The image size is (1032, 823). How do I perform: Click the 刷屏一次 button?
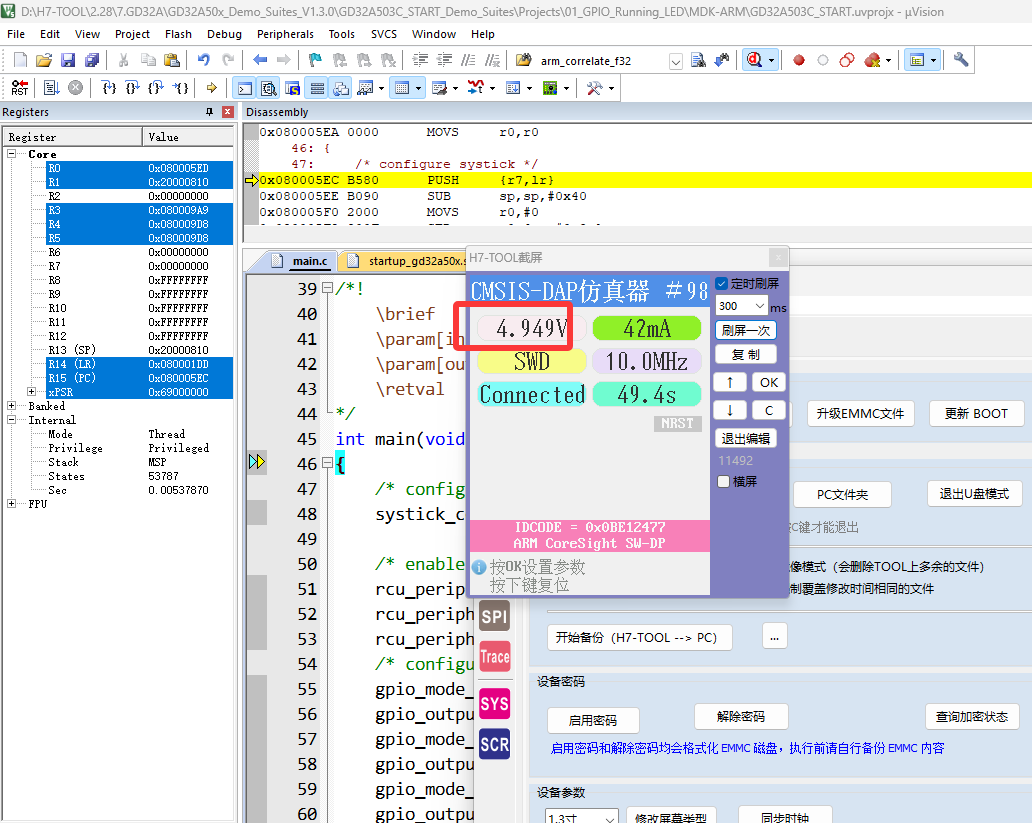click(746, 330)
